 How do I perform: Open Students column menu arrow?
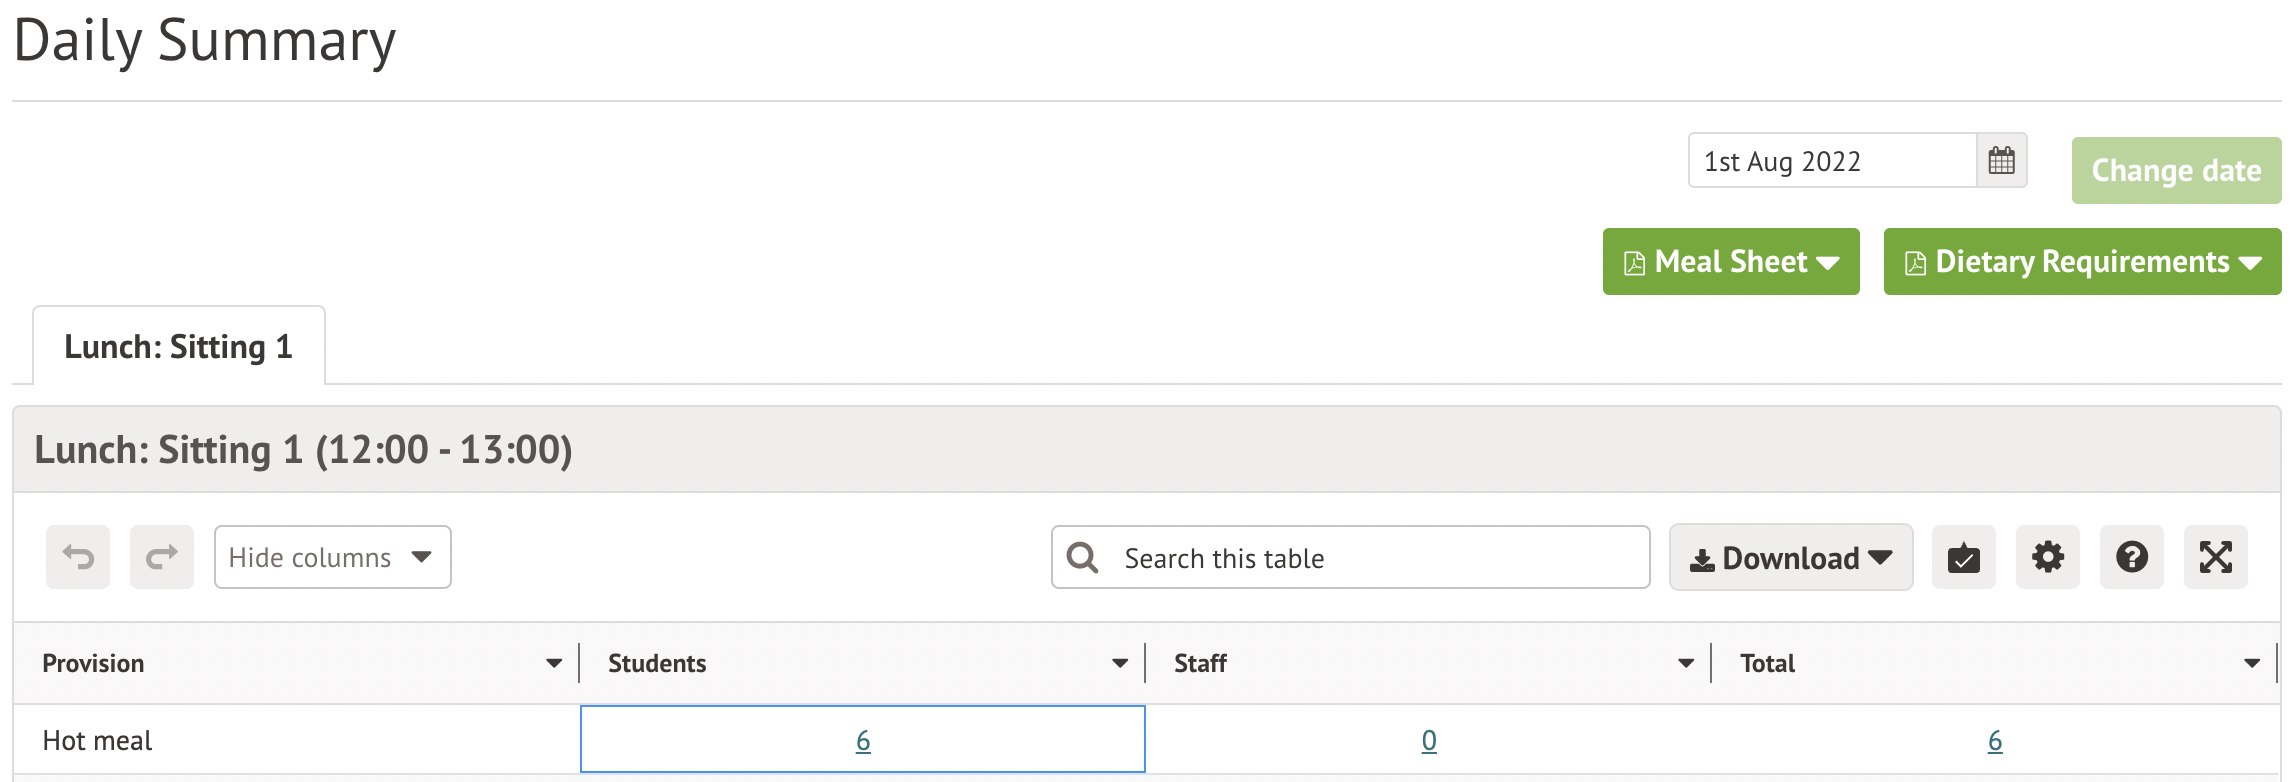1120,663
